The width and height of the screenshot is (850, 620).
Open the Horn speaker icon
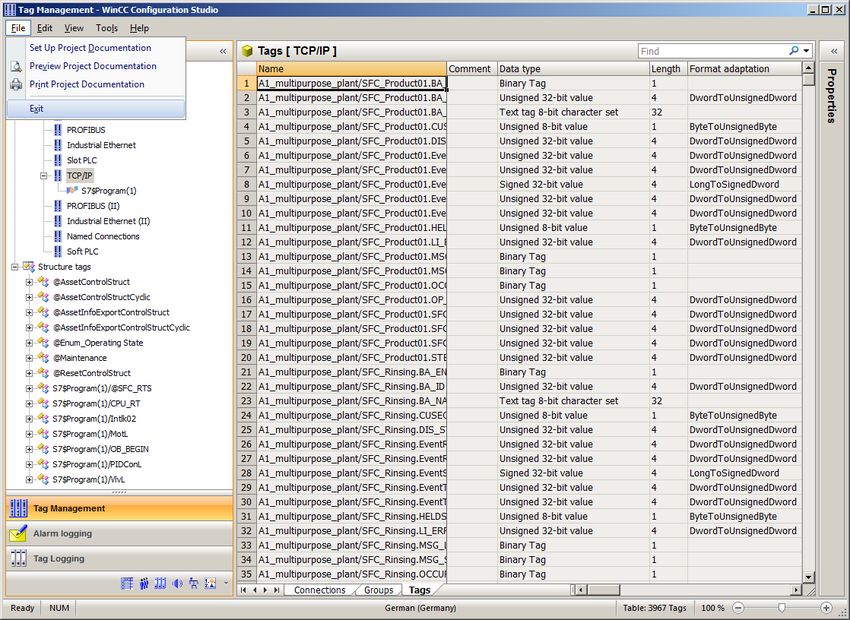pyautogui.click(x=177, y=583)
